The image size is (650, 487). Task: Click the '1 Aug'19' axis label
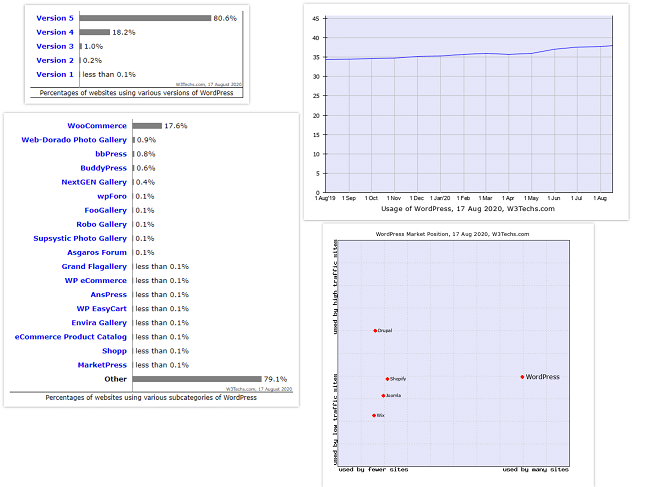coord(325,199)
